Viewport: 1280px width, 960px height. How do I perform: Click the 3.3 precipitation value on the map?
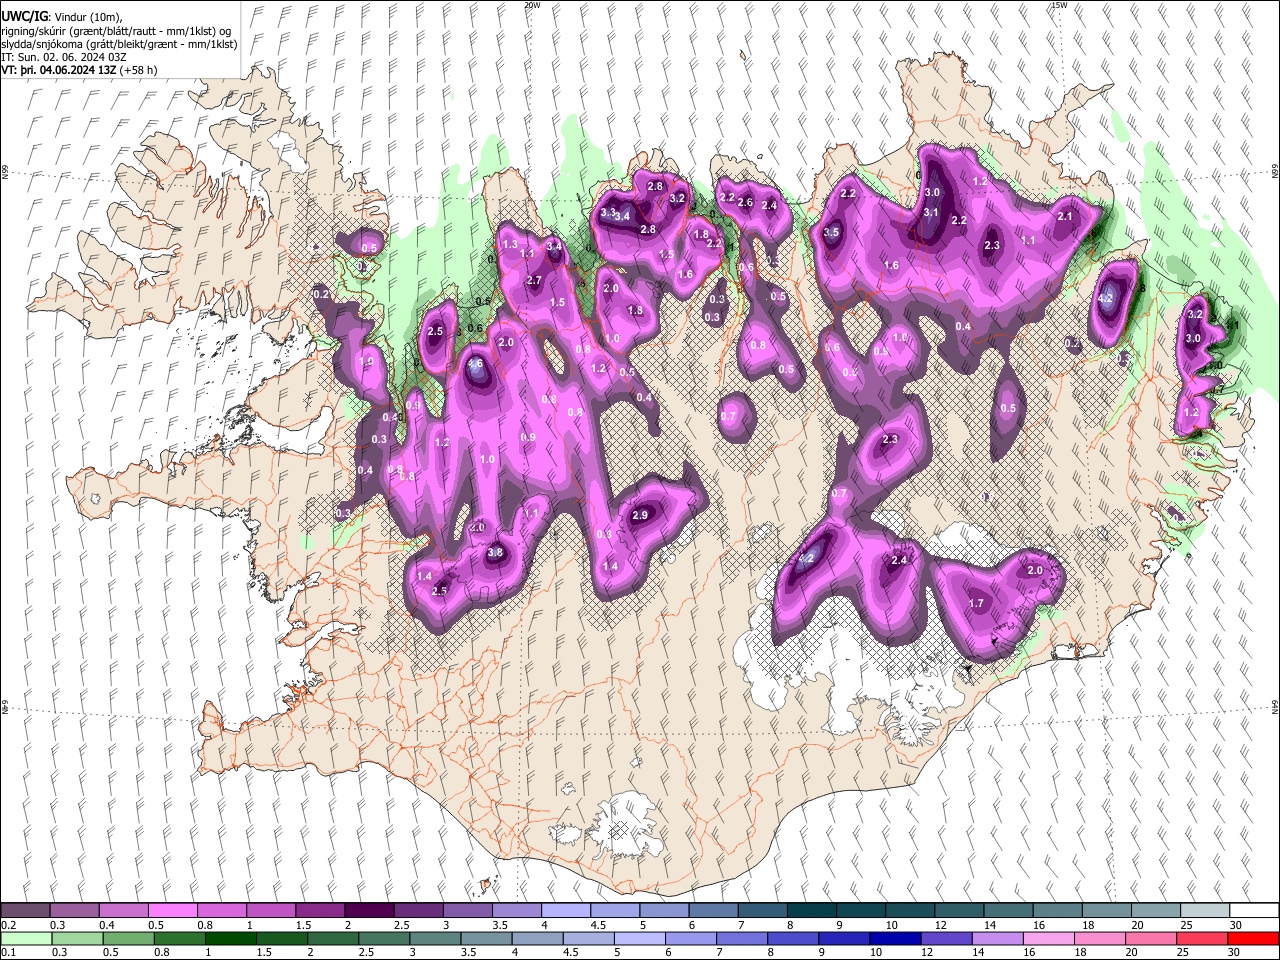coord(608,212)
